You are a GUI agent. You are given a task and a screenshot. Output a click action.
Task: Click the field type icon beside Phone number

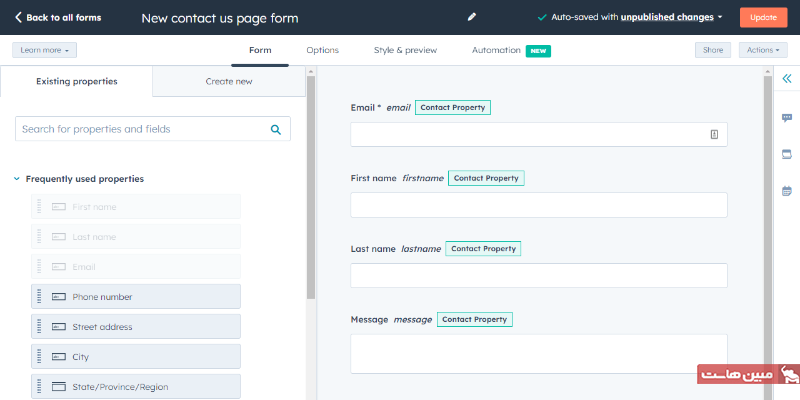[x=59, y=296]
